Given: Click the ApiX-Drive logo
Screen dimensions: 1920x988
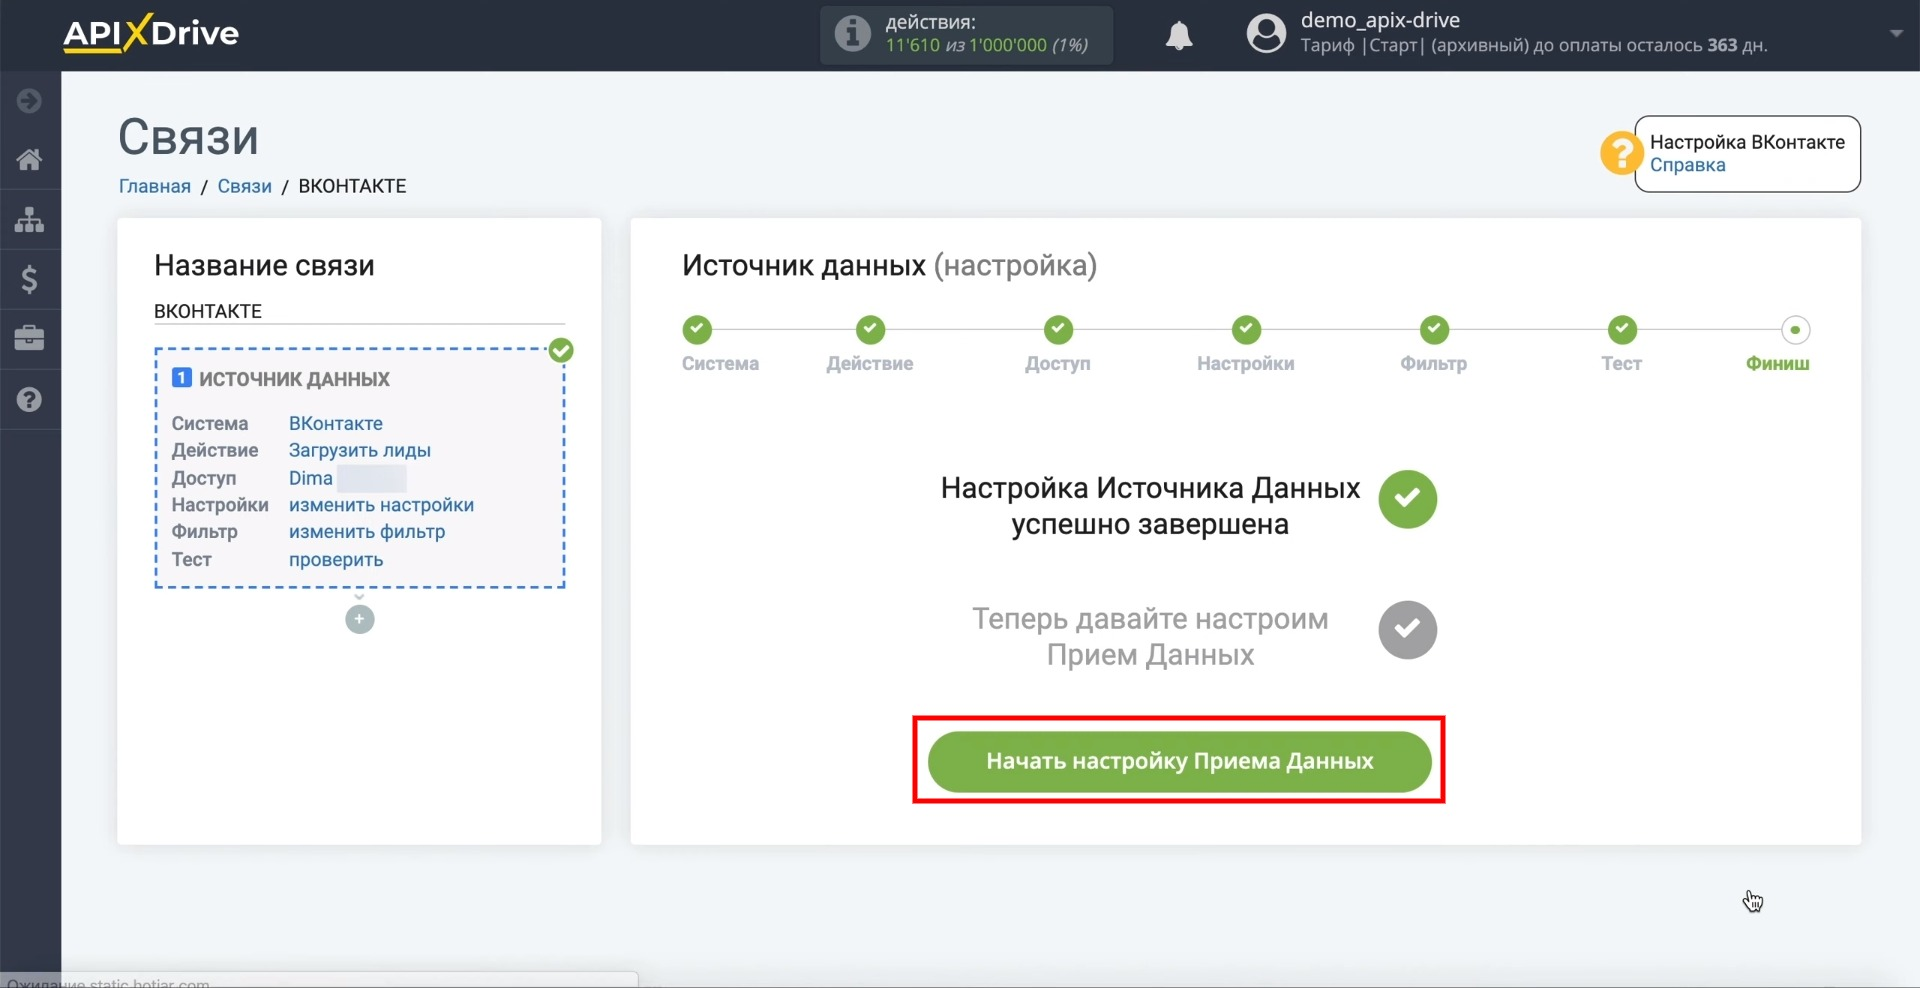Looking at the screenshot, I should click(151, 33).
